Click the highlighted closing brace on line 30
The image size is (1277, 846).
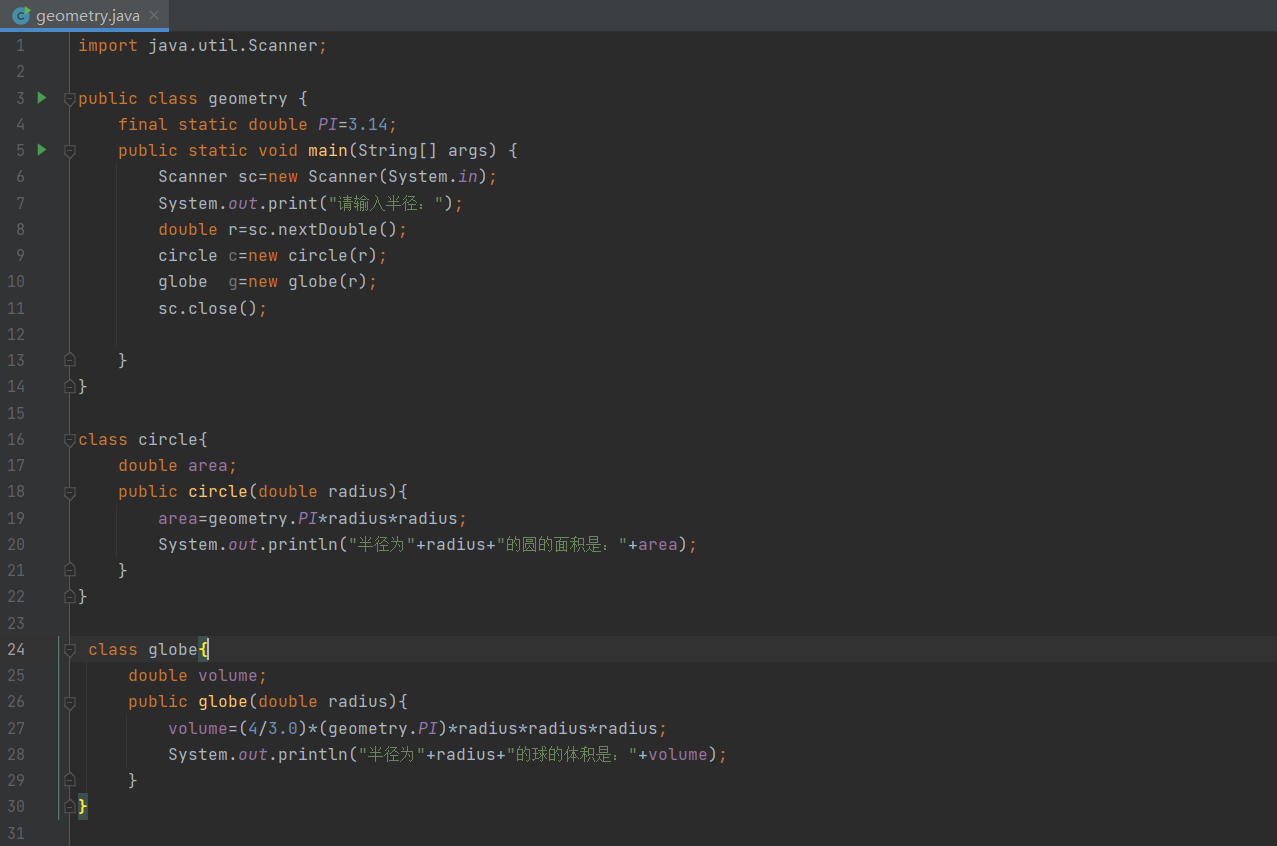point(83,806)
